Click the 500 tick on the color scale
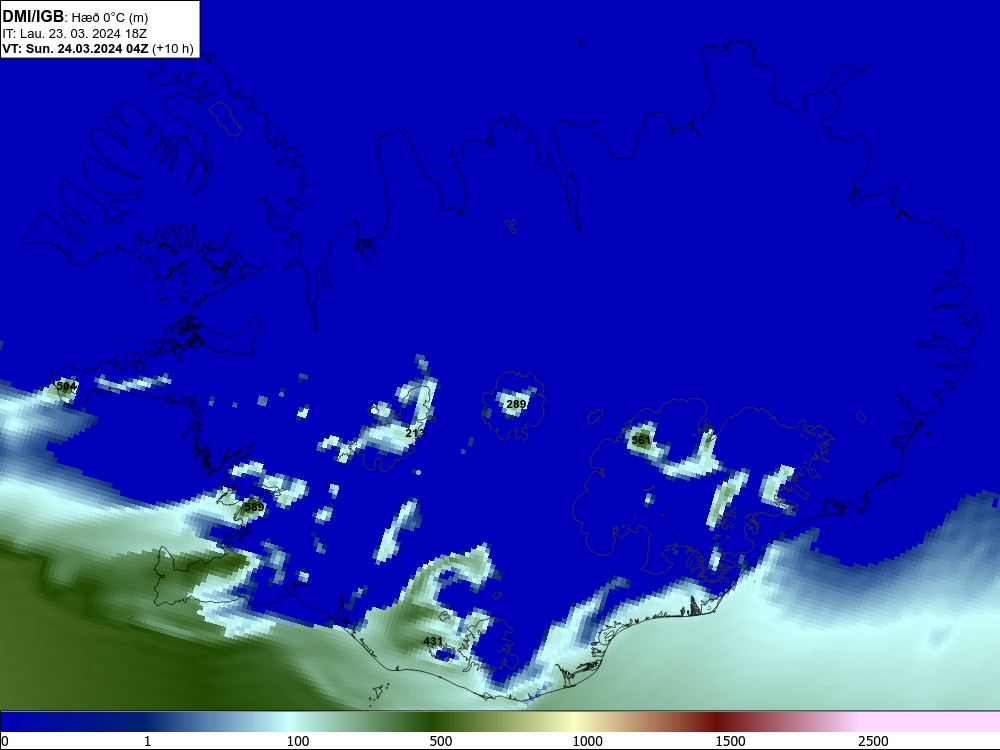This screenshot has height=750, width=1000. (x=441, y=740)
